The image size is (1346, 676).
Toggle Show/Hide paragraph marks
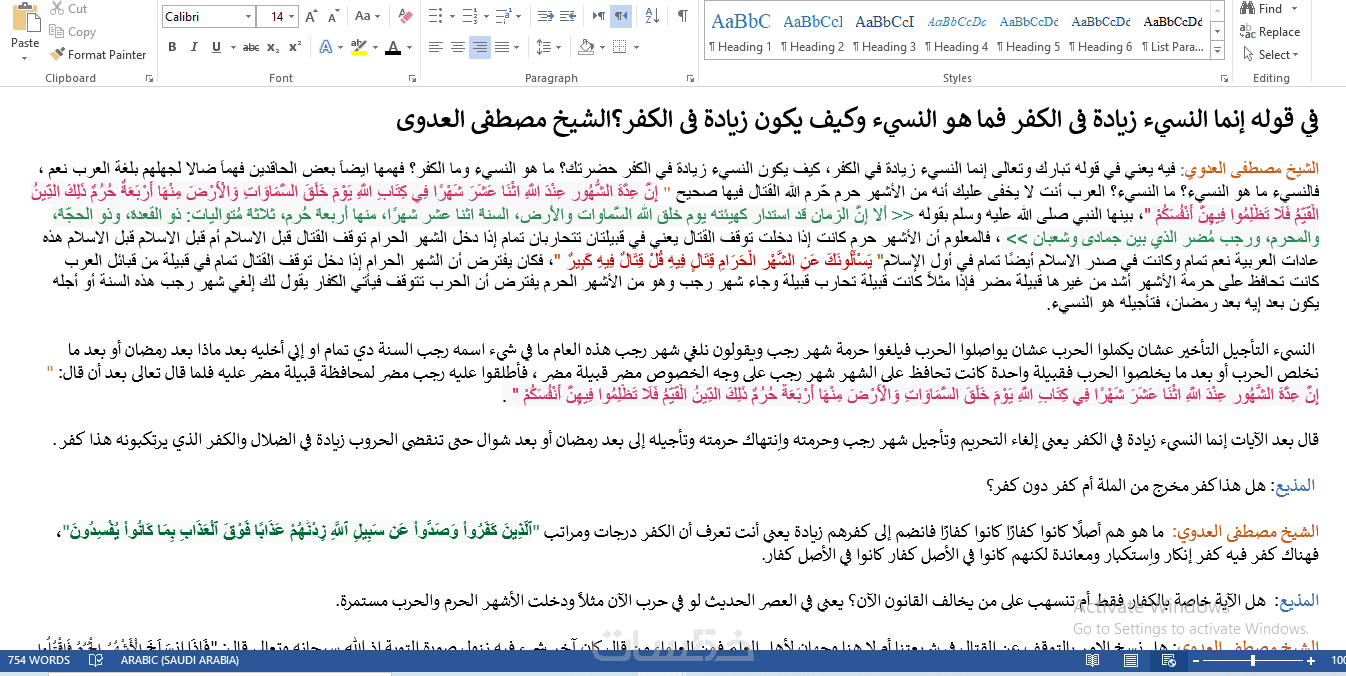click(x=682, y=17)
